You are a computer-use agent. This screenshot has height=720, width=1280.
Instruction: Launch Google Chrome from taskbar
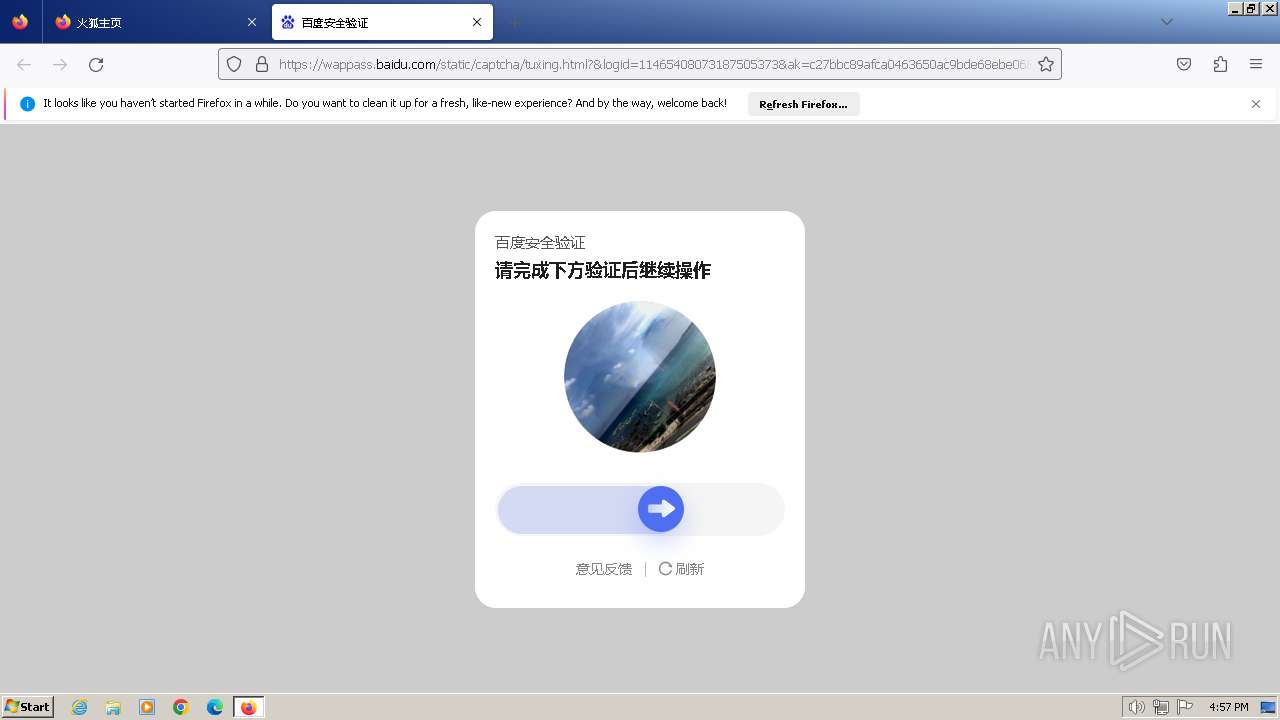pos(181,707)
